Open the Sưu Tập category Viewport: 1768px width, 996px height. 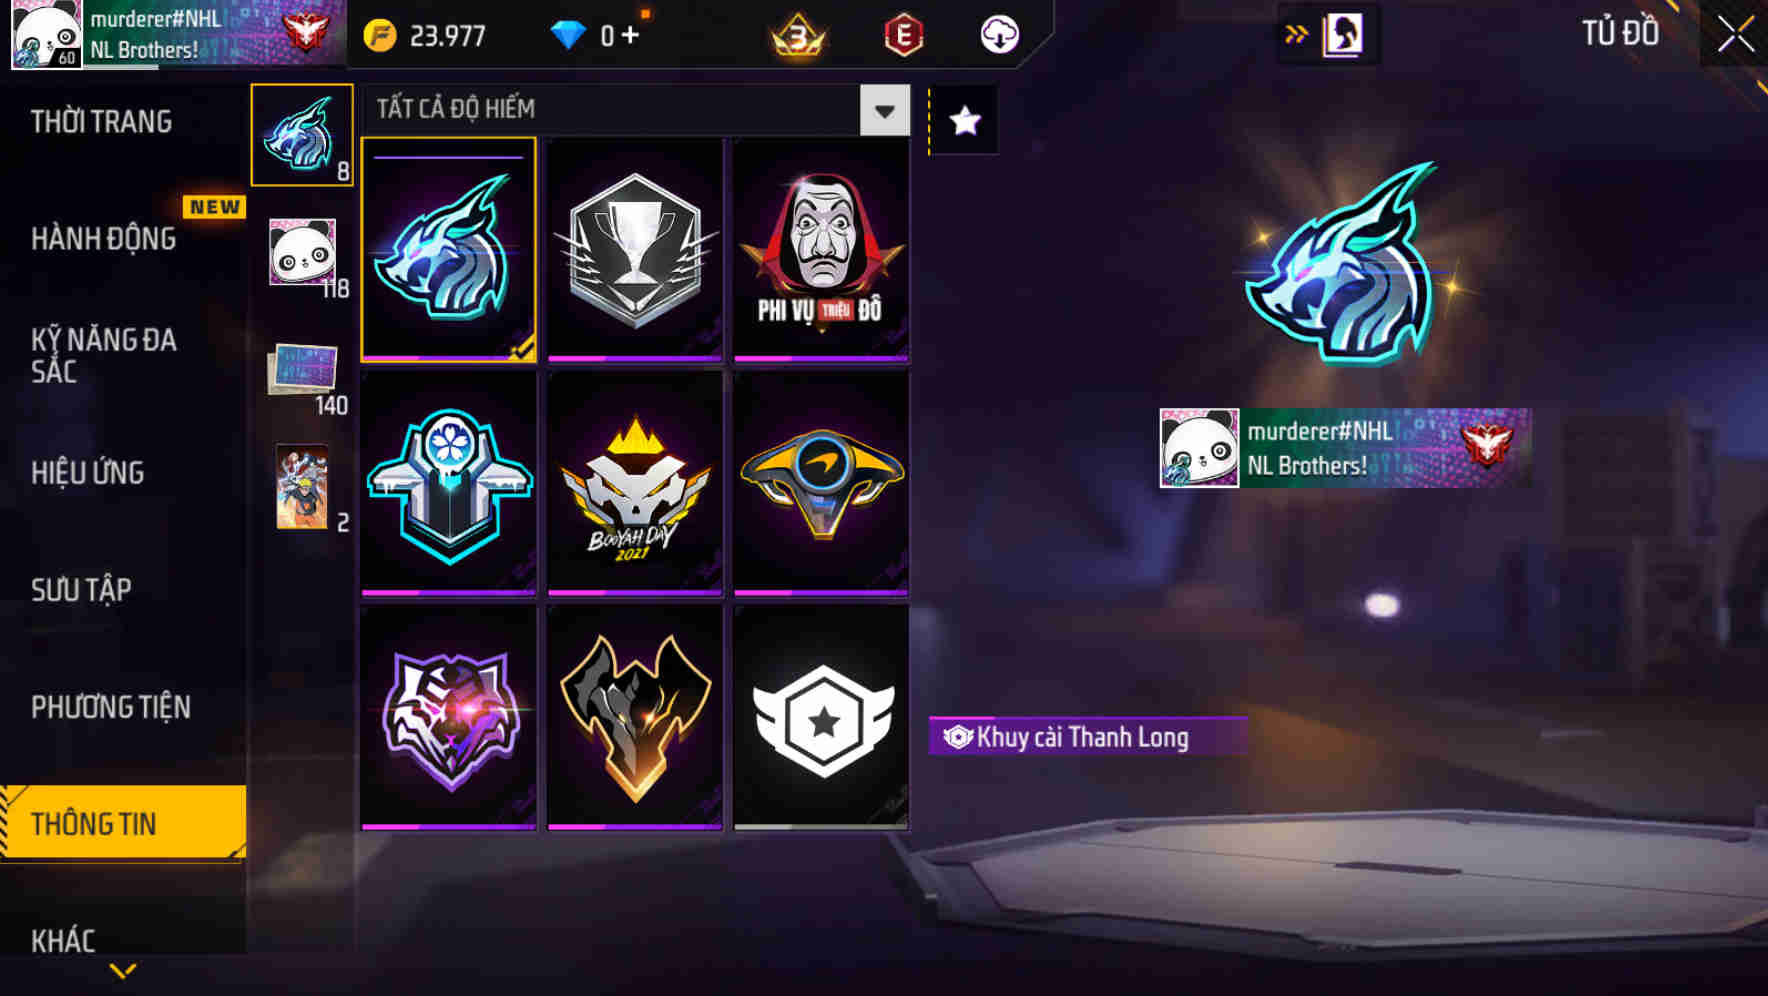(x=81, y=590)
